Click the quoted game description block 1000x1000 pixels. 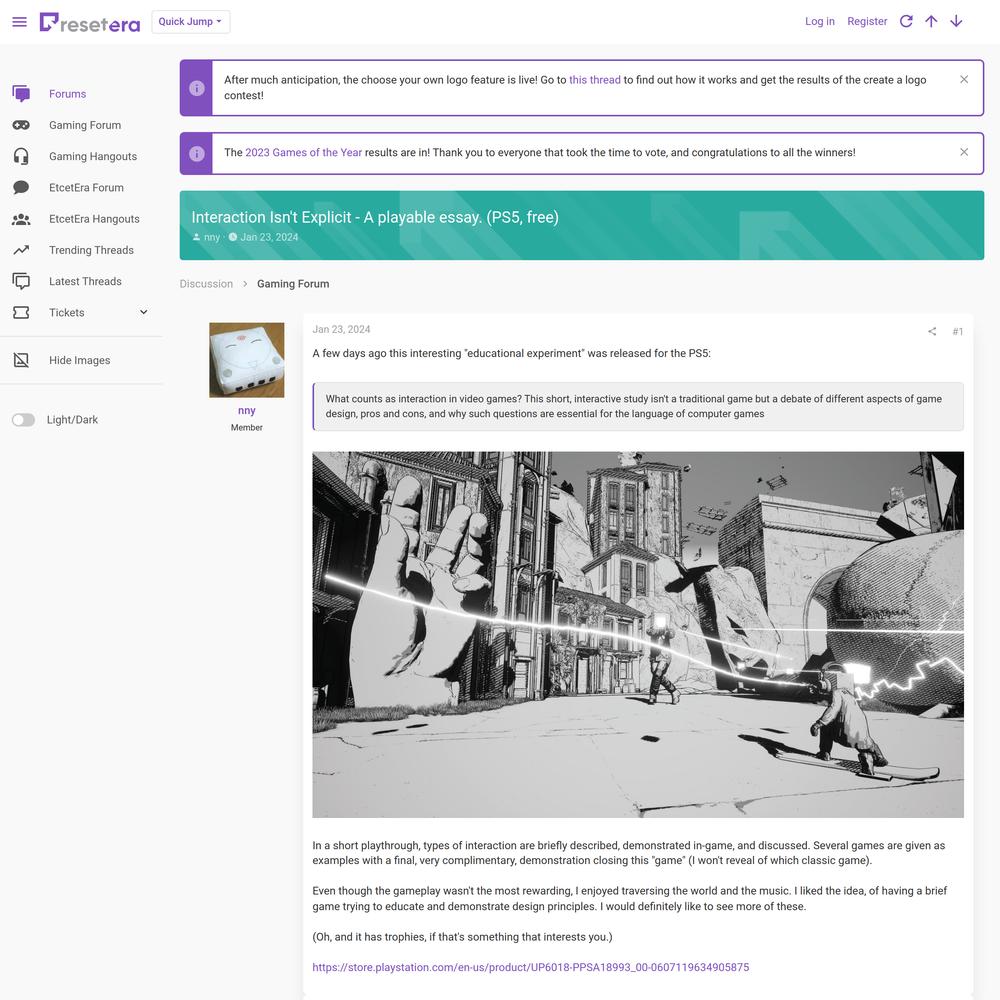(x=638, y=406)
